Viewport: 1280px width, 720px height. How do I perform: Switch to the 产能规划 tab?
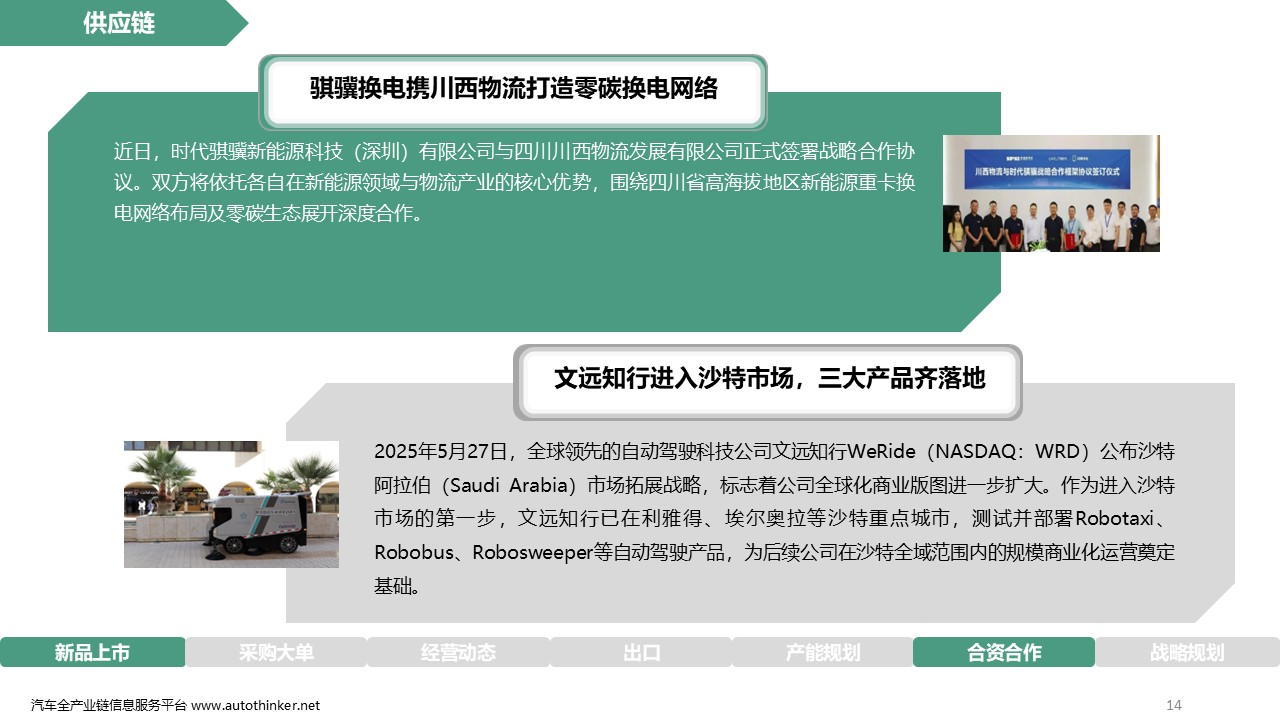(822, 653)
